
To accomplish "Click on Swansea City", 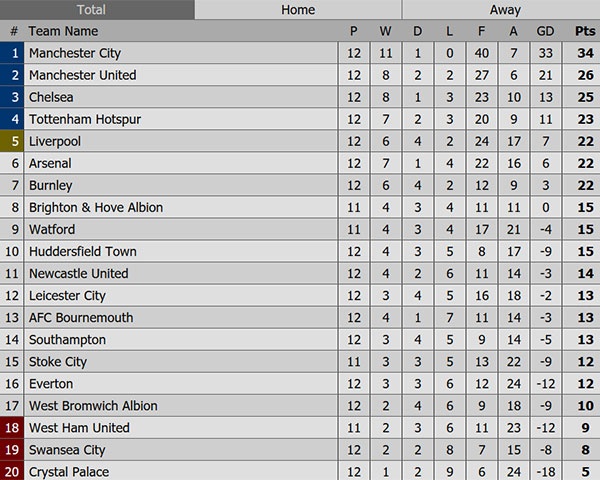I will point(67,449).
